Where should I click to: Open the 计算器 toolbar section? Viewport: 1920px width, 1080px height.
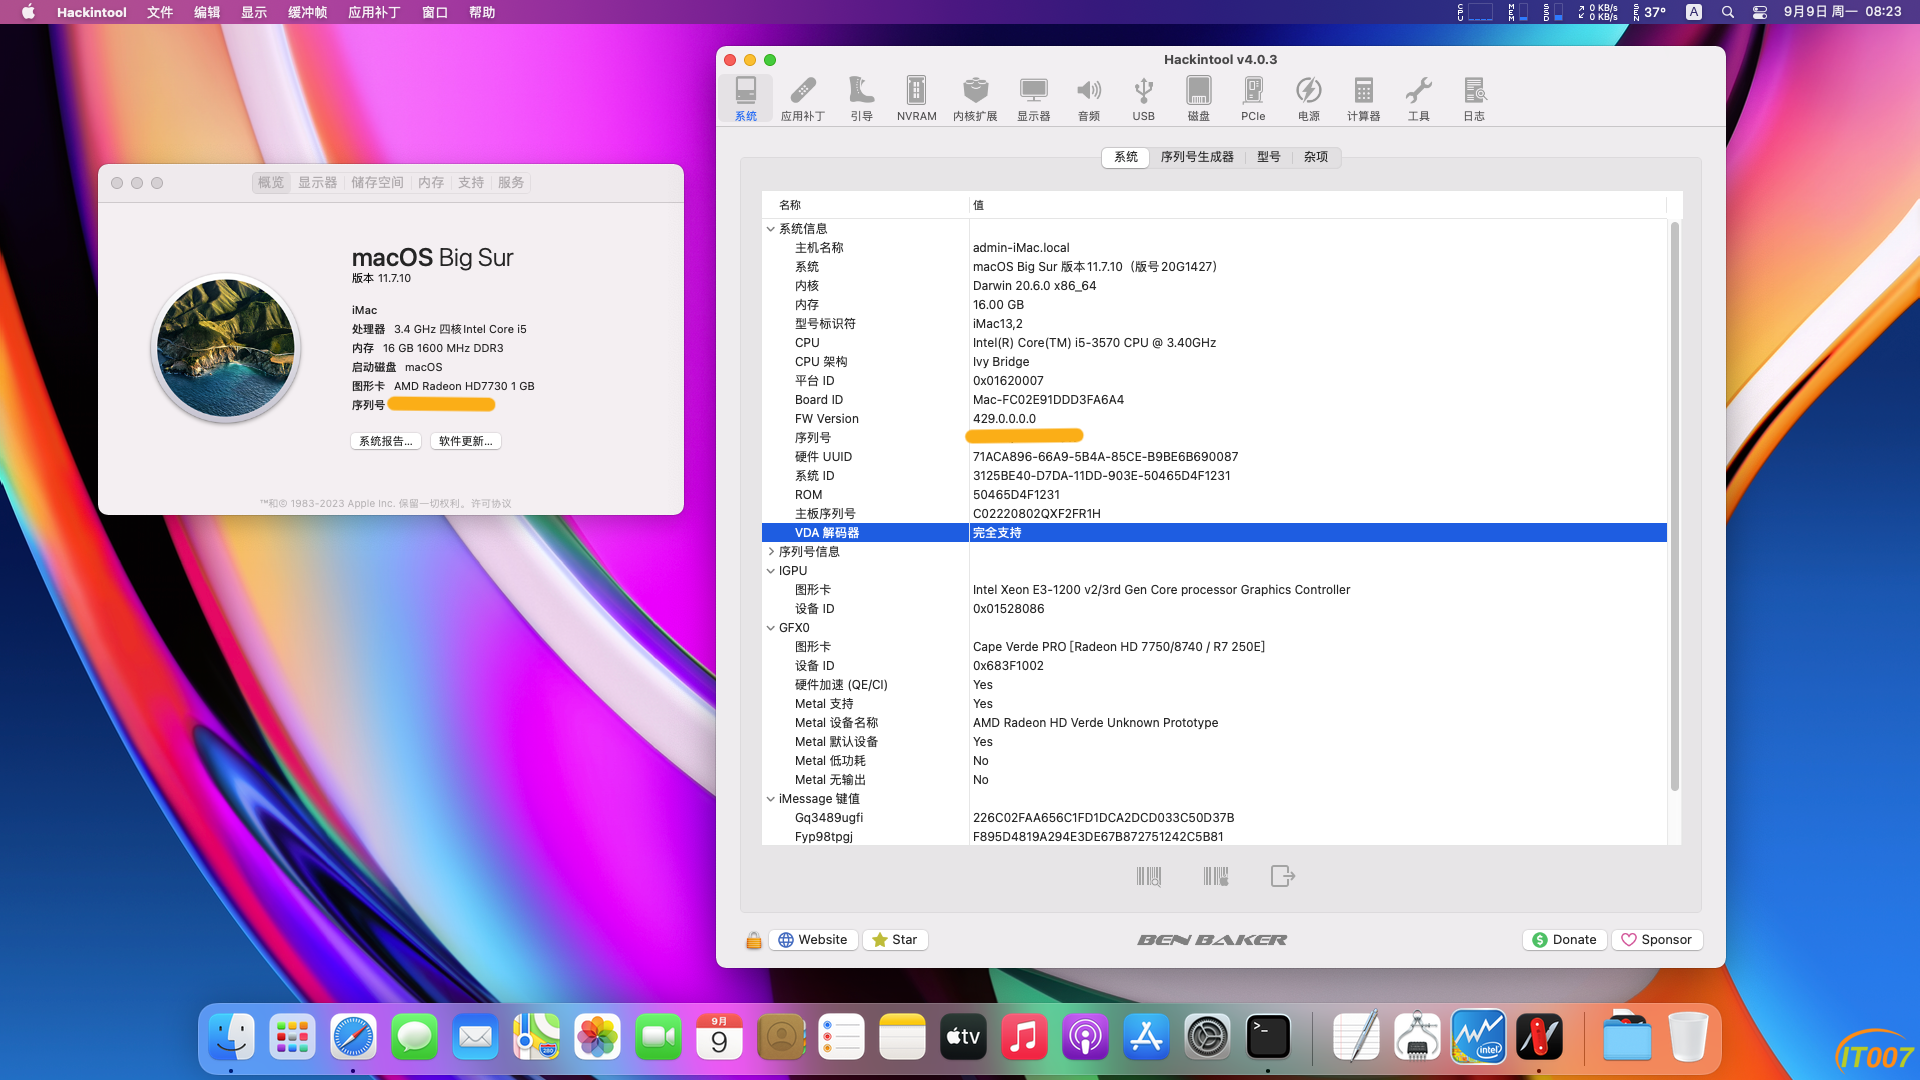1363,98
